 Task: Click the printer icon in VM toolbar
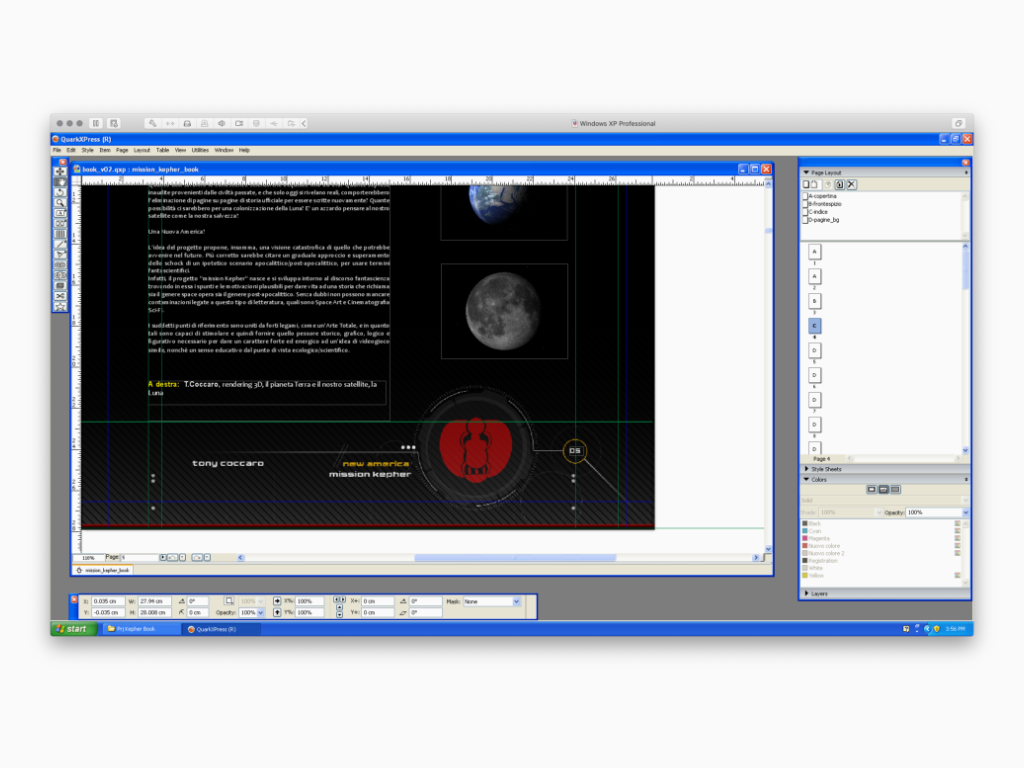pyautogui.click(x=187, y=123)
